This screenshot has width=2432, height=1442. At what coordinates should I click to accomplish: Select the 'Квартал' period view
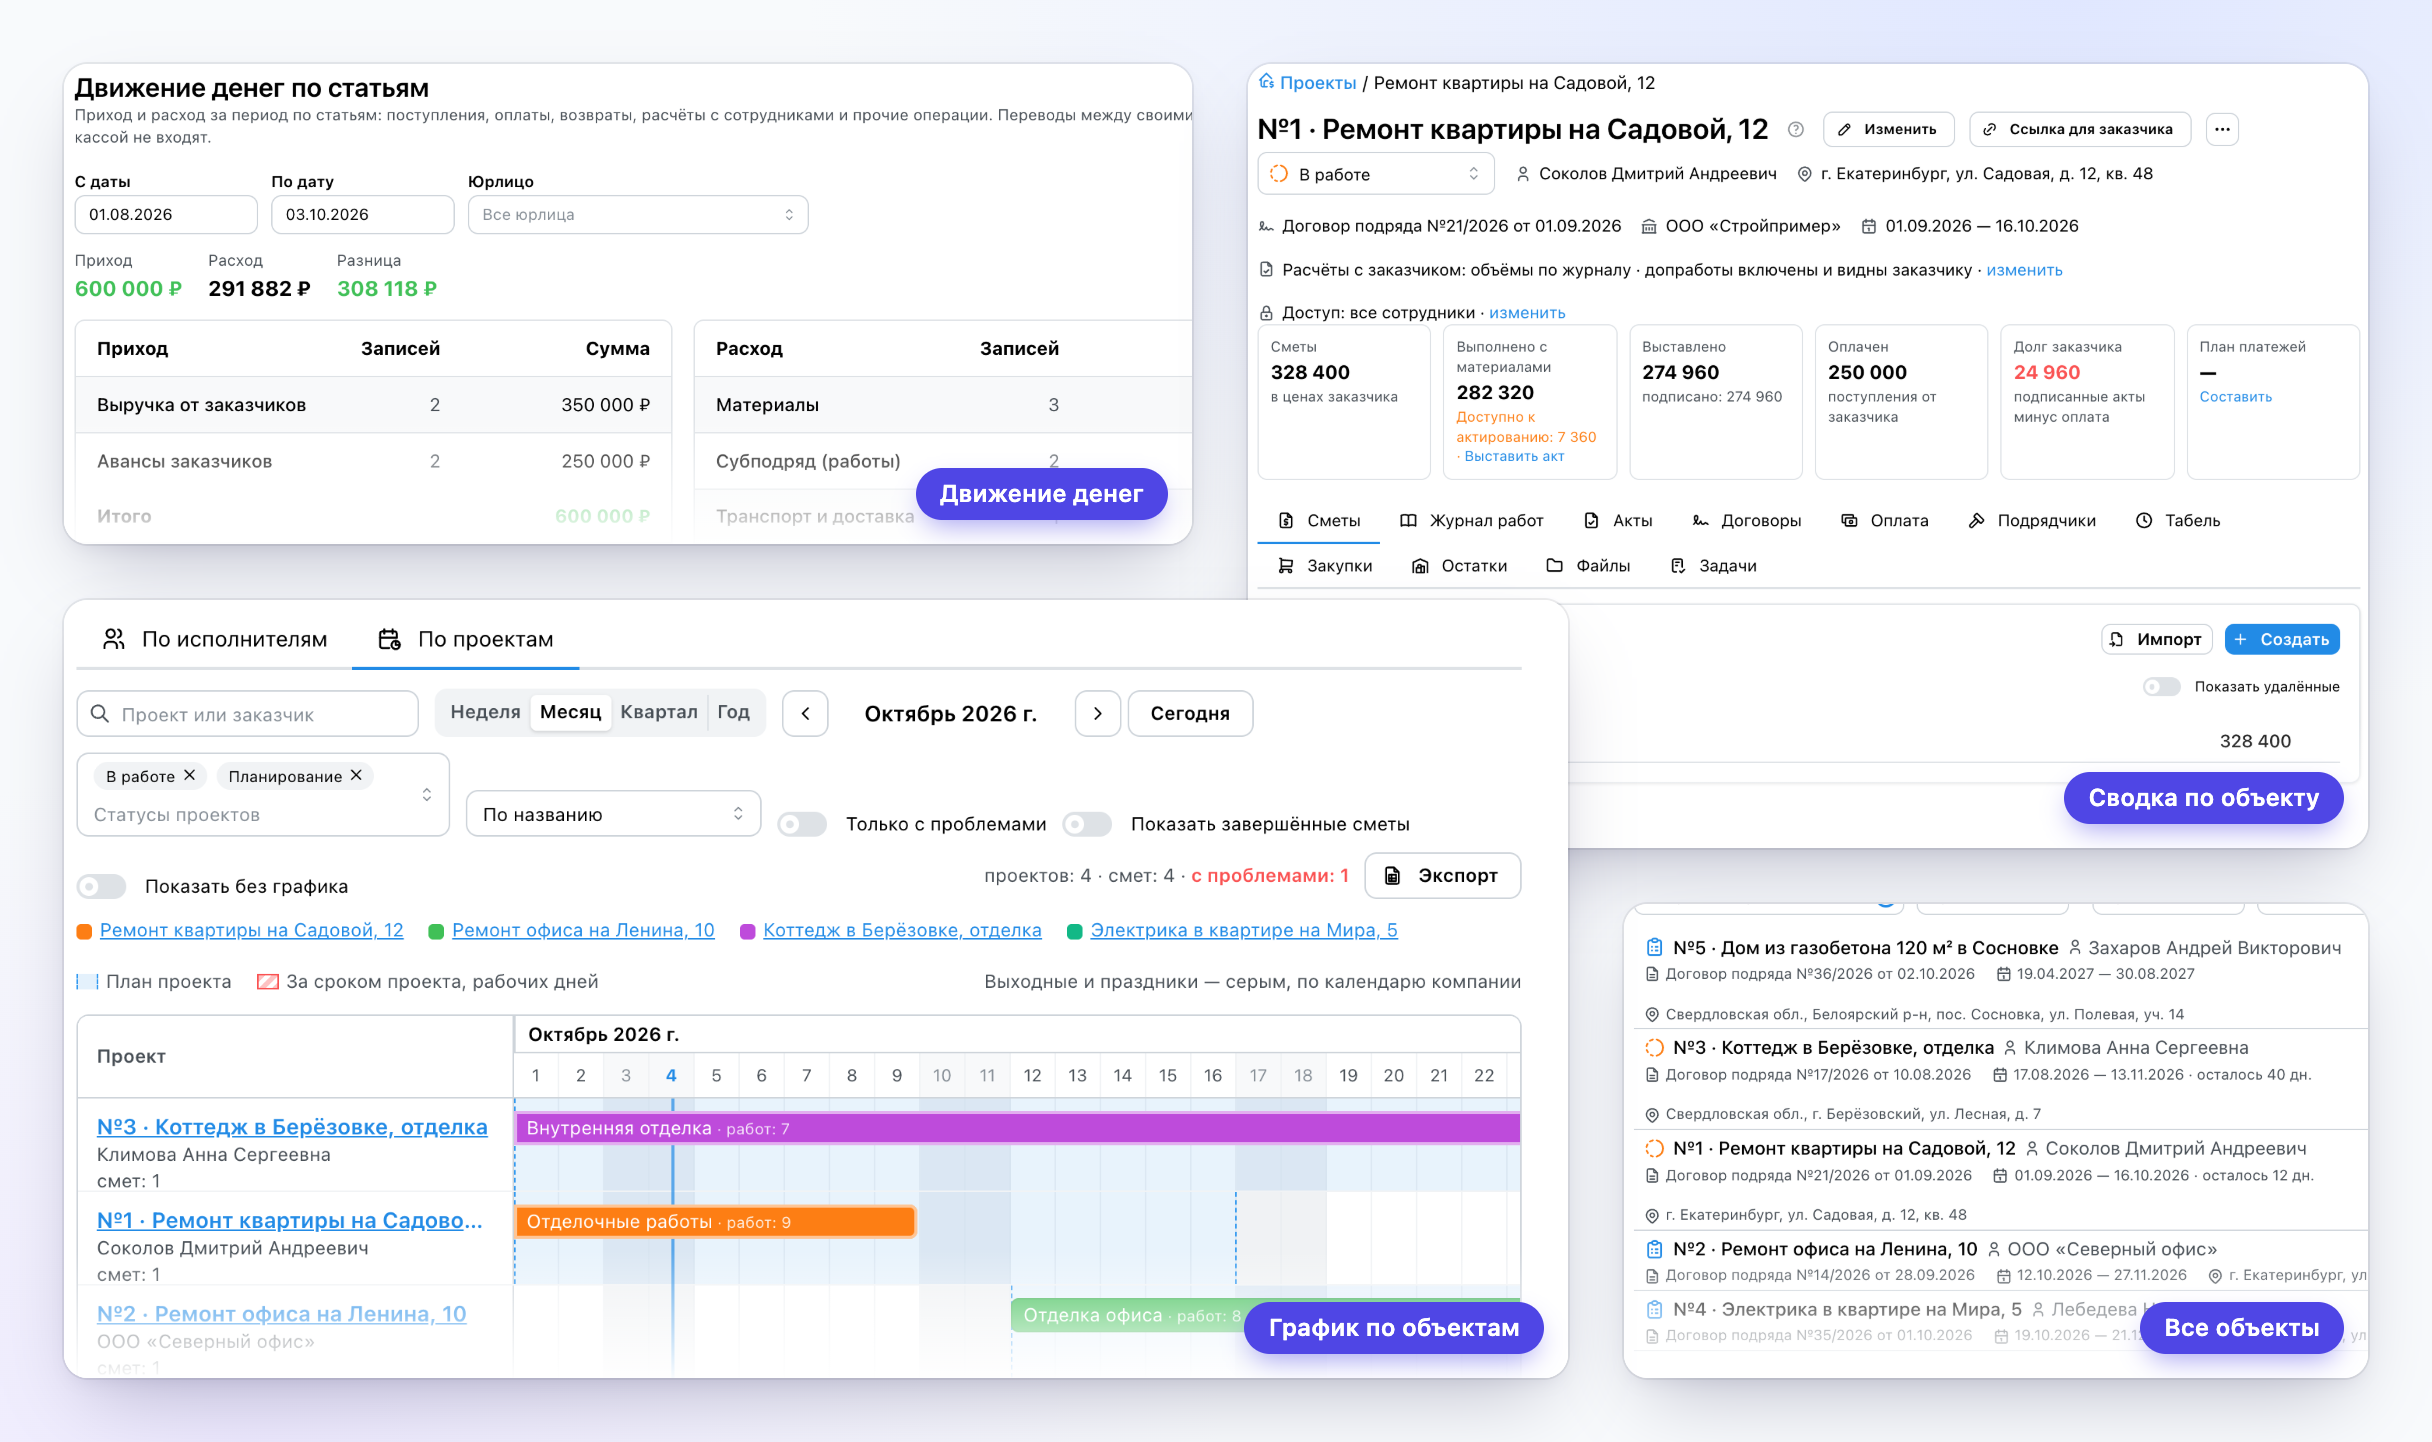coord(659,712)
